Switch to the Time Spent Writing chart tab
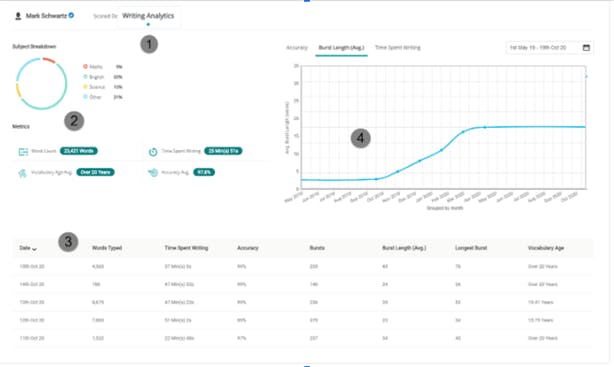The height and width of the screenshot is (367, 614). [x=397, y=47]
